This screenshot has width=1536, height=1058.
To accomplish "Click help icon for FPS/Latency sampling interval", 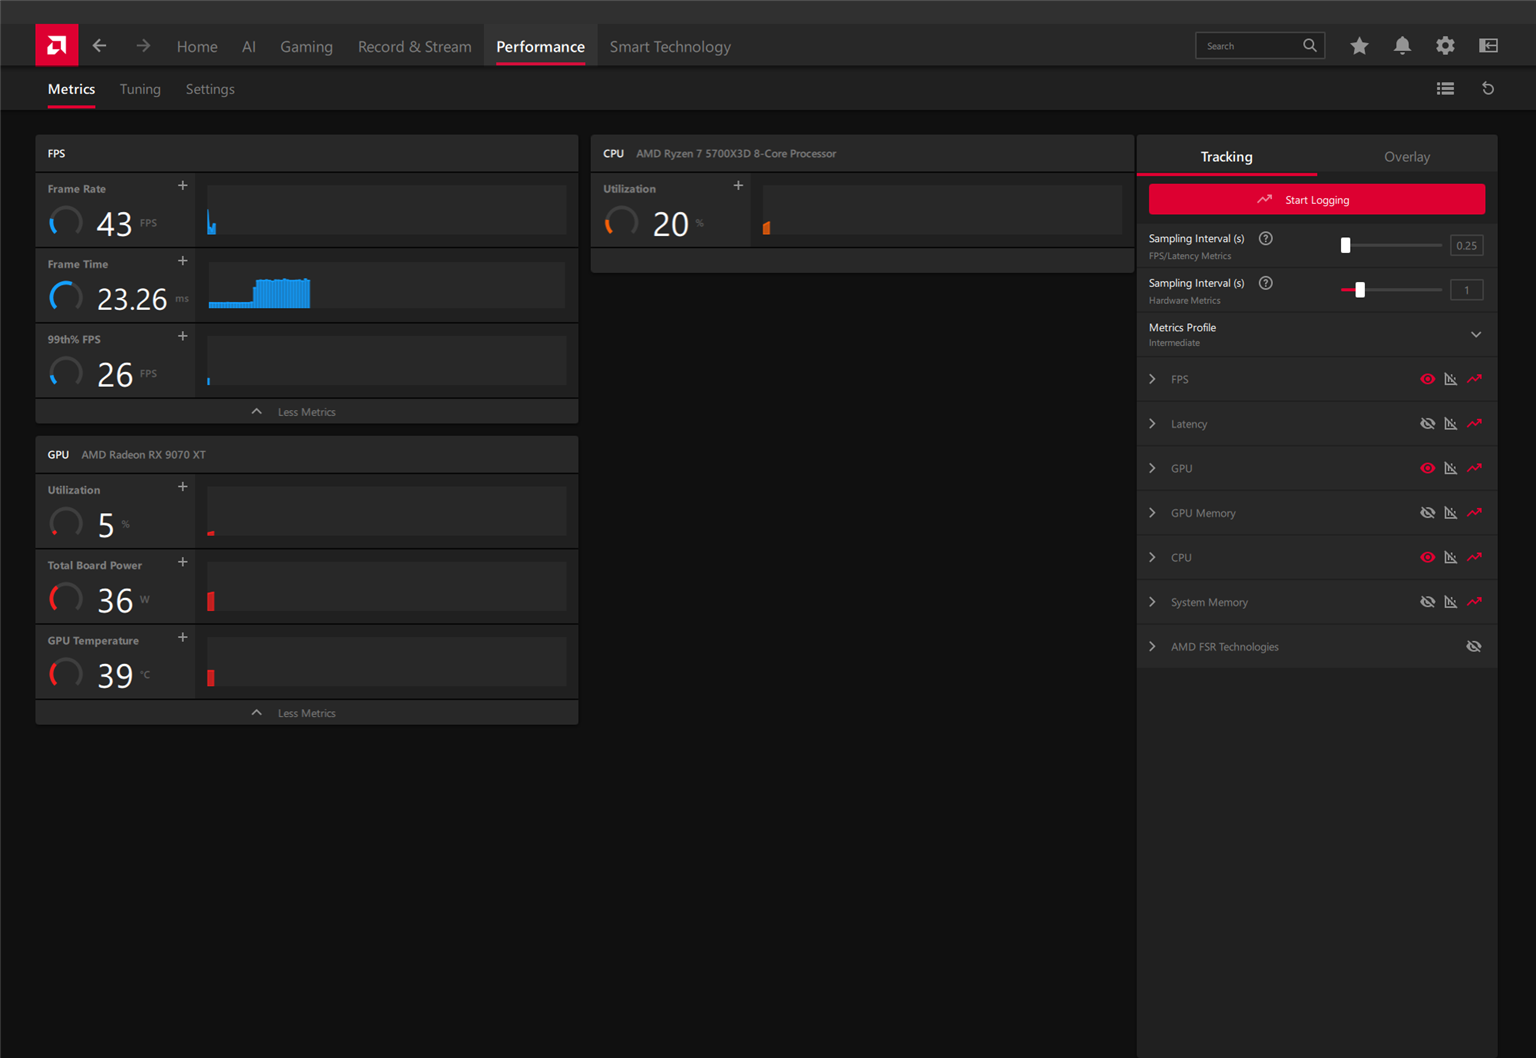I will click(x=1265, y=239).
